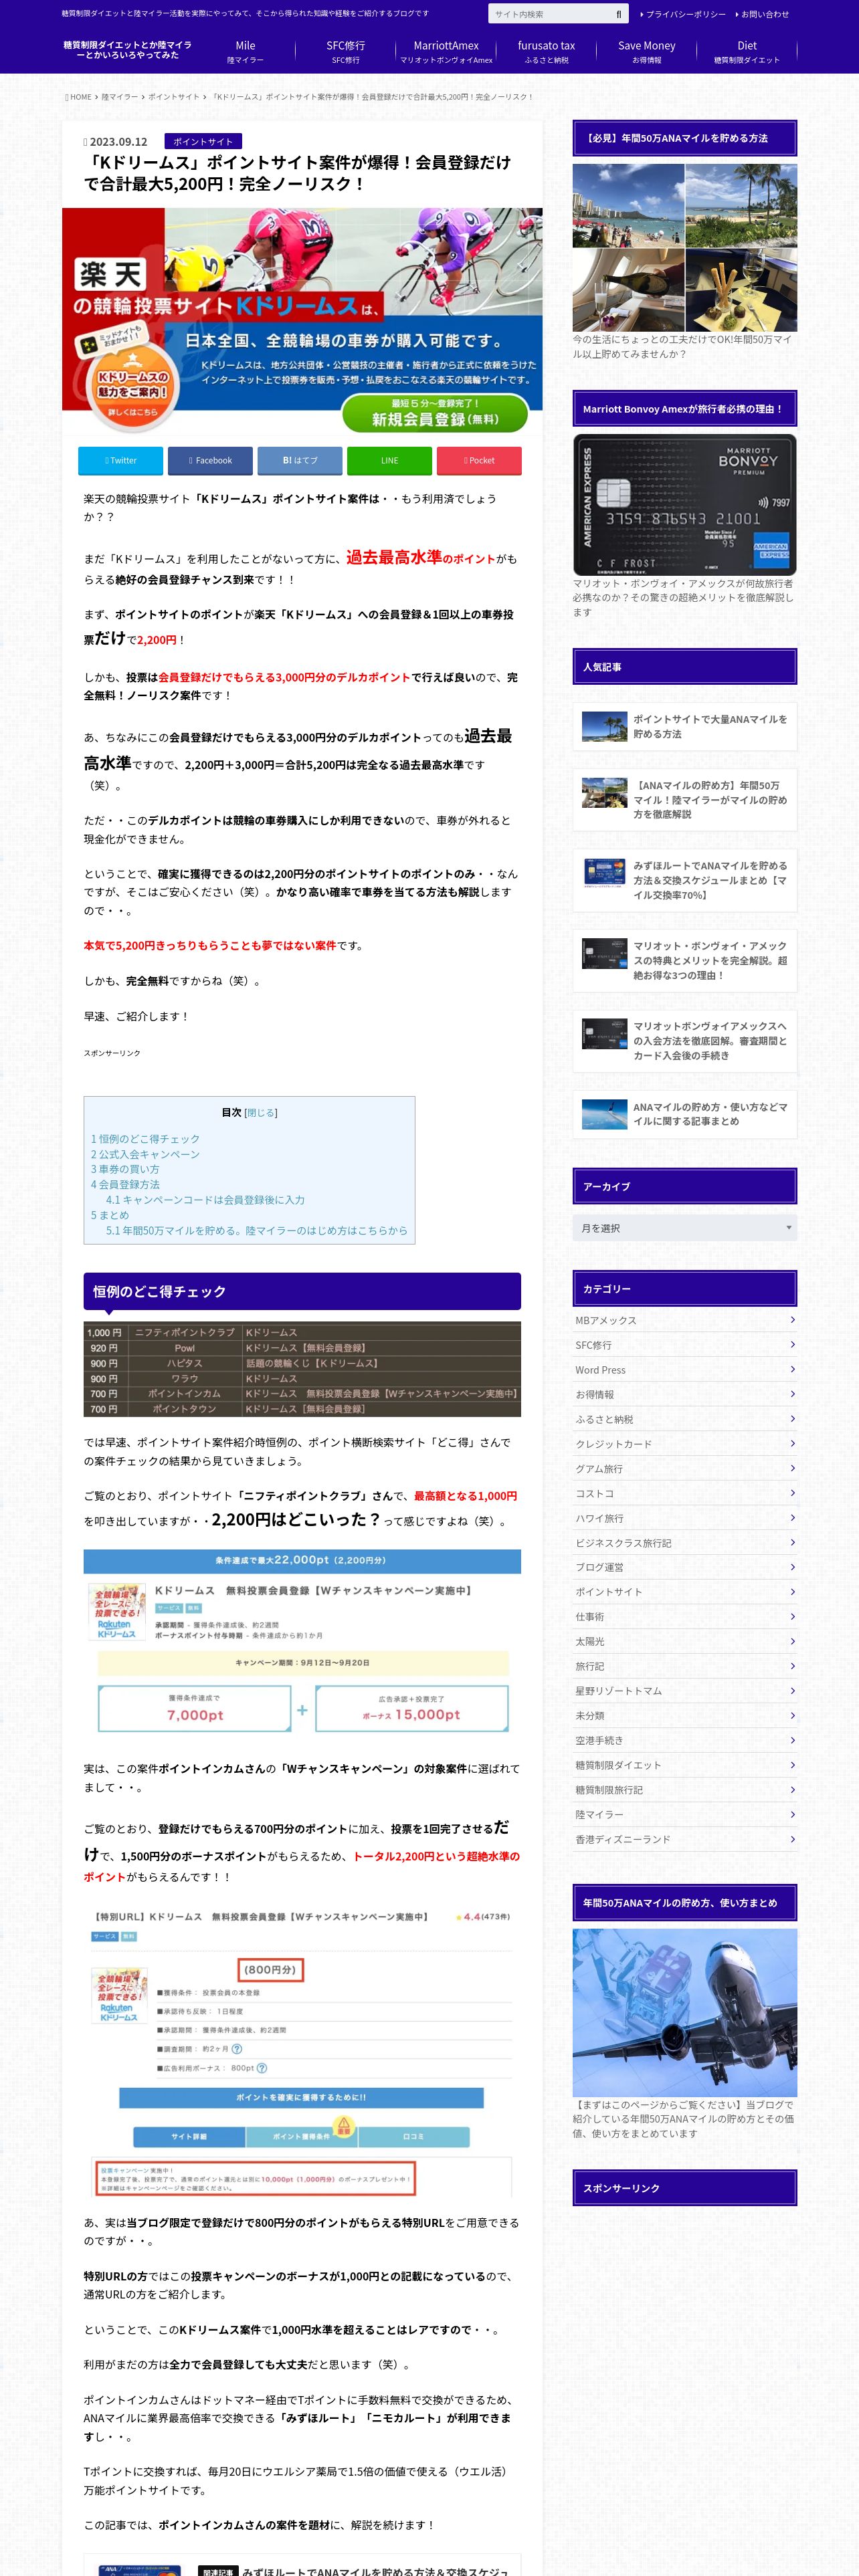This screenshot has width=859, height=2576.
Task: Click the ポイントサイト category tag
Action: (x=203, y=142)
